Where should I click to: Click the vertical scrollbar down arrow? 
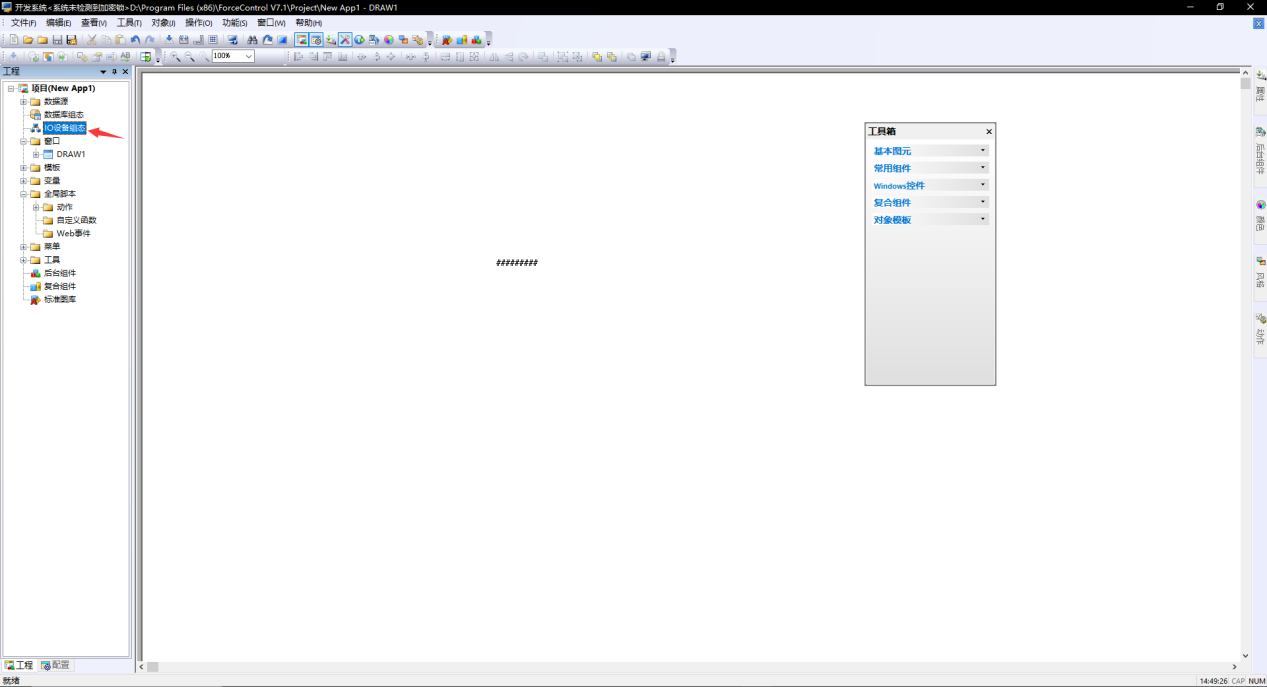click(1245, 656)
